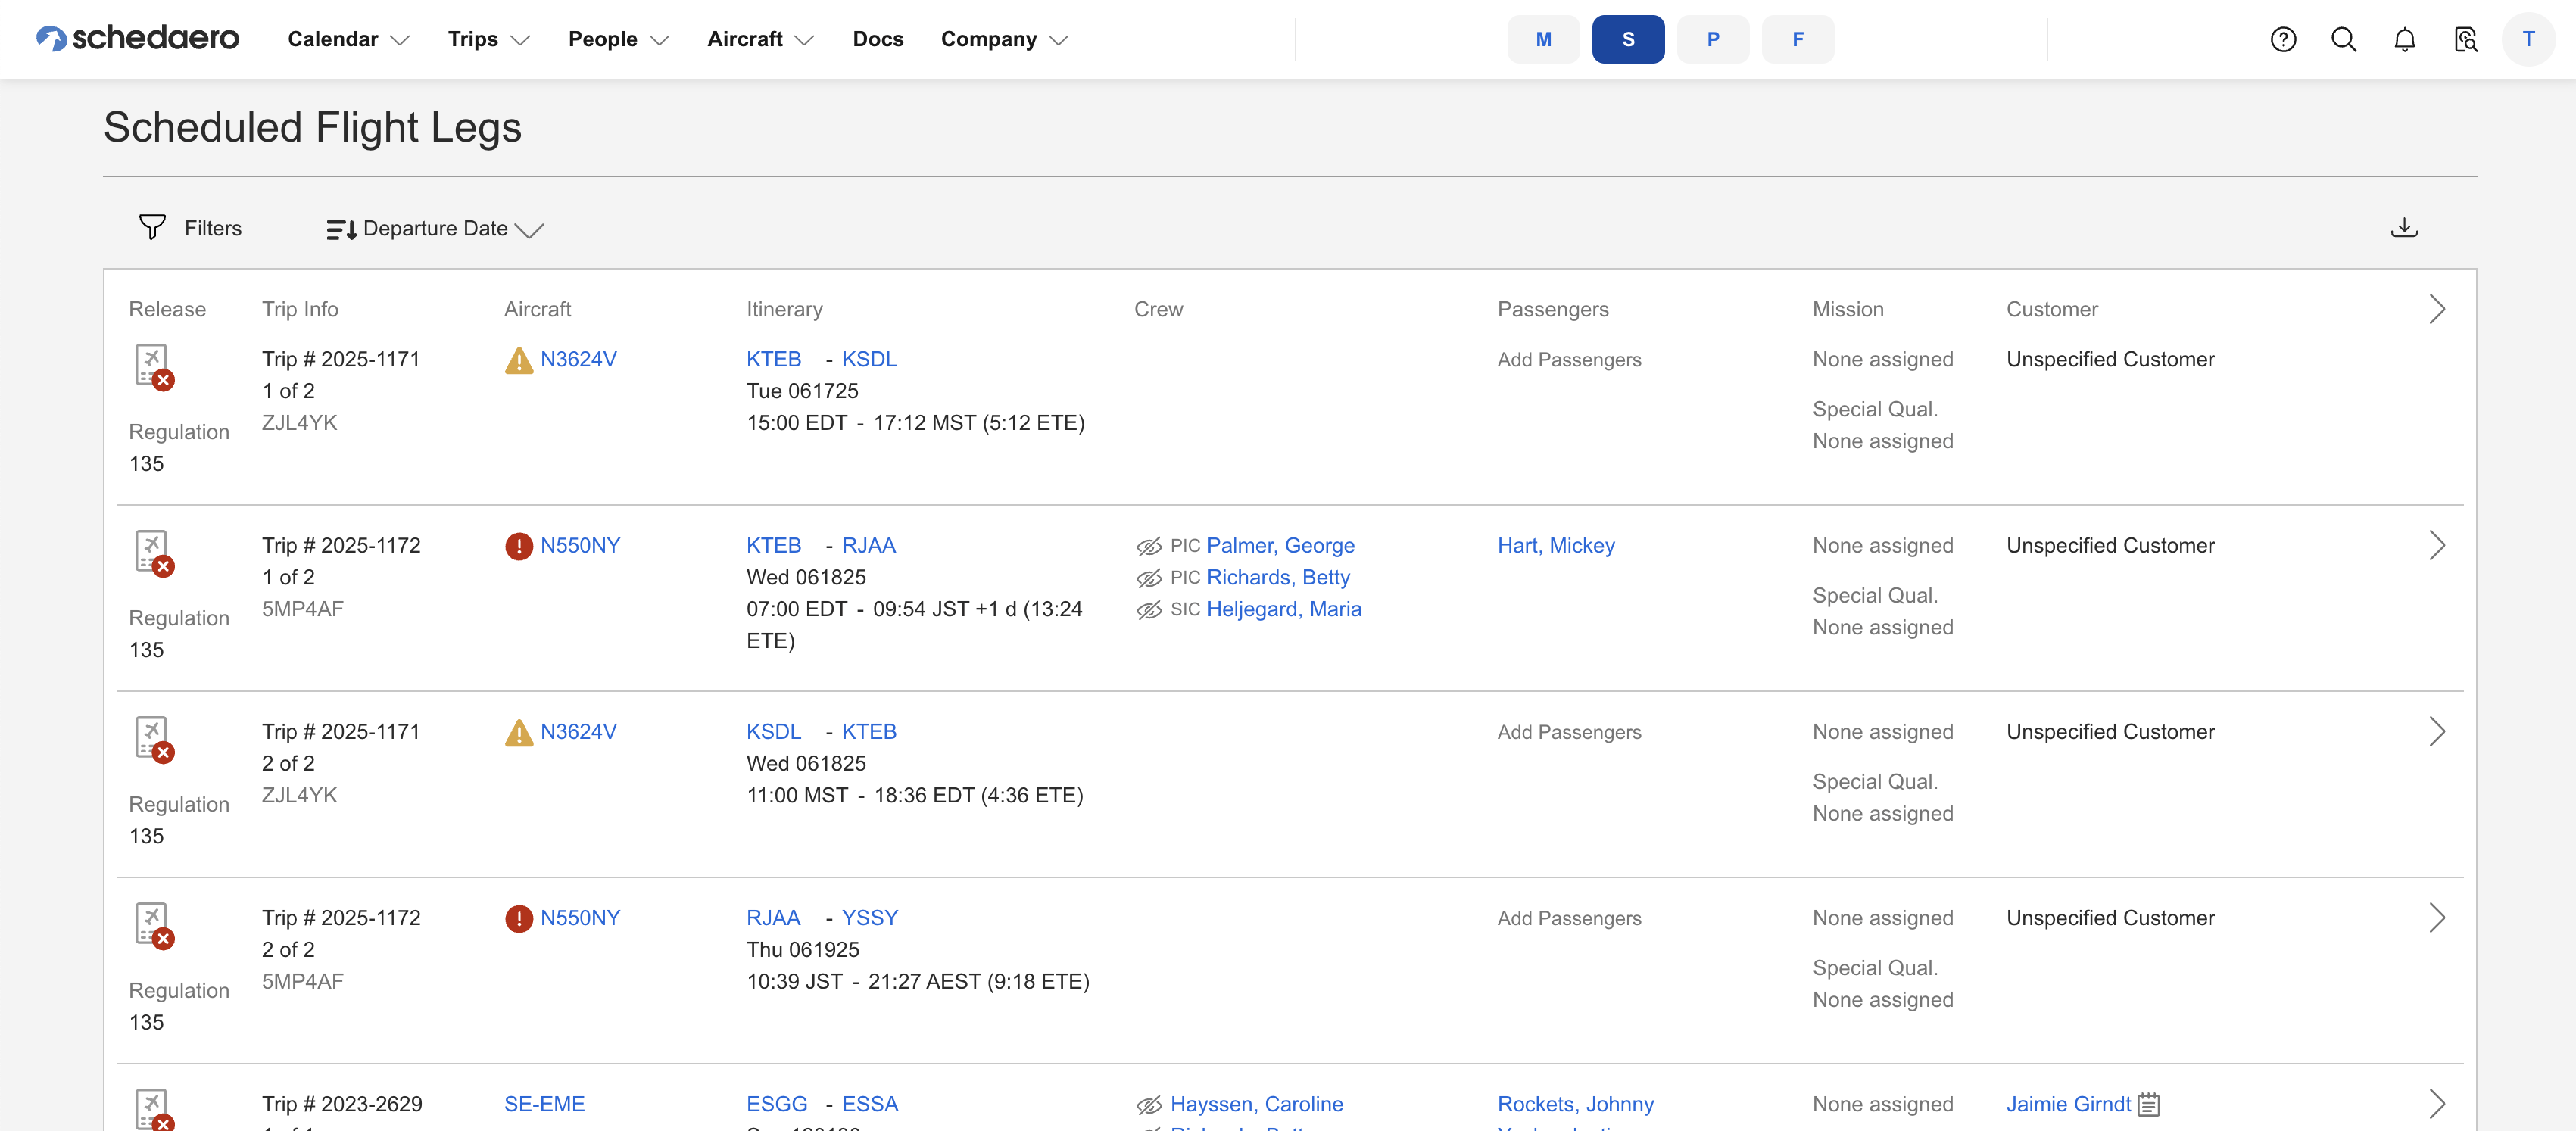Click release icon for KSDL - KTEB leg
Viewport: 2576px width, 1131px height.
click(154, 739)
